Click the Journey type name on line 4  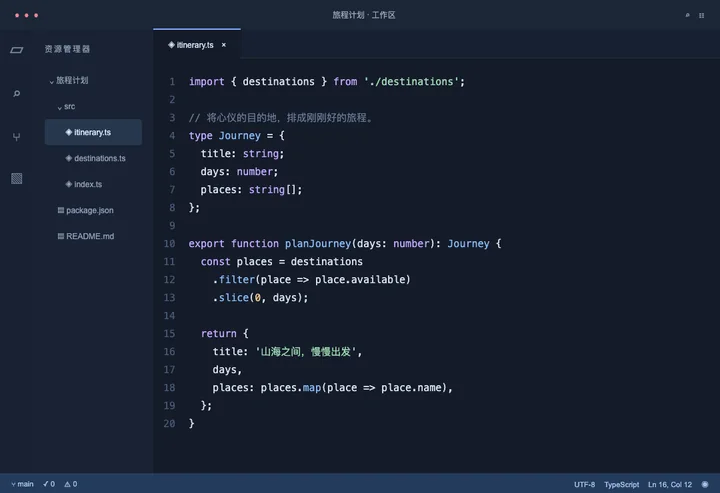point(240,136)
